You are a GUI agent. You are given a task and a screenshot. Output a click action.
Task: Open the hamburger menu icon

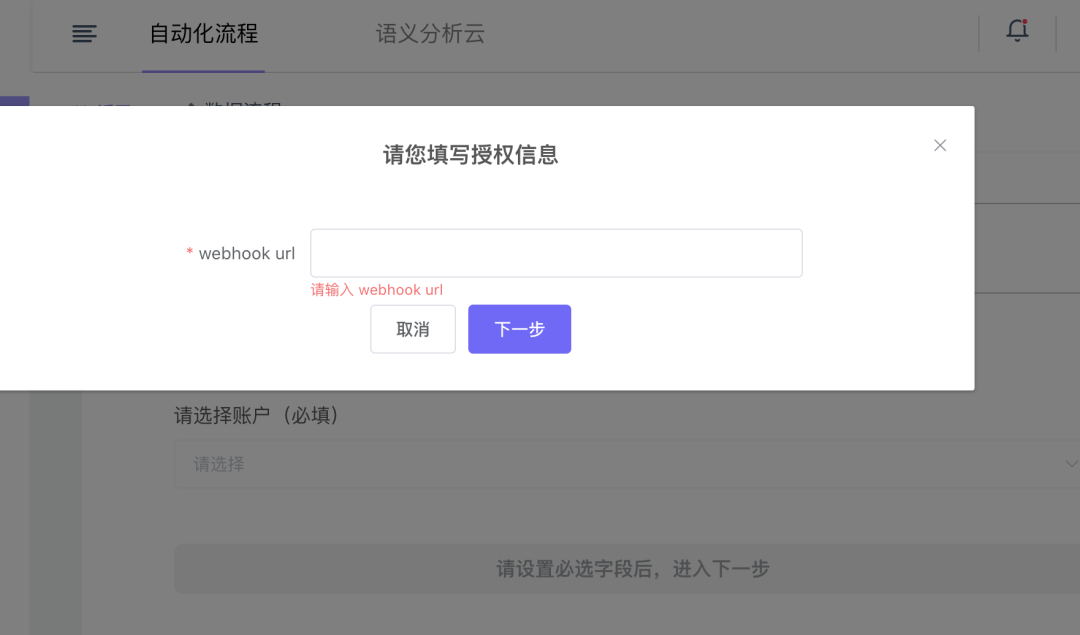tap(84, 34)
